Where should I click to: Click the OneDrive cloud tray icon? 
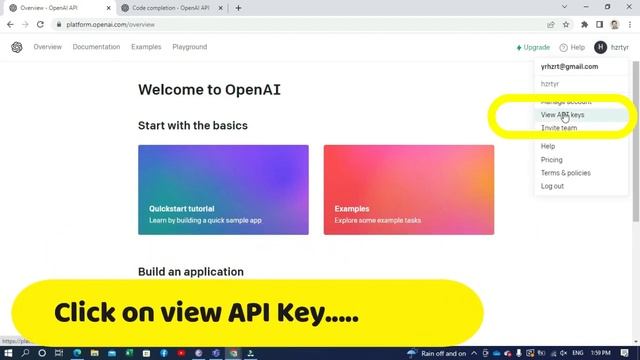tap(496, 353)
